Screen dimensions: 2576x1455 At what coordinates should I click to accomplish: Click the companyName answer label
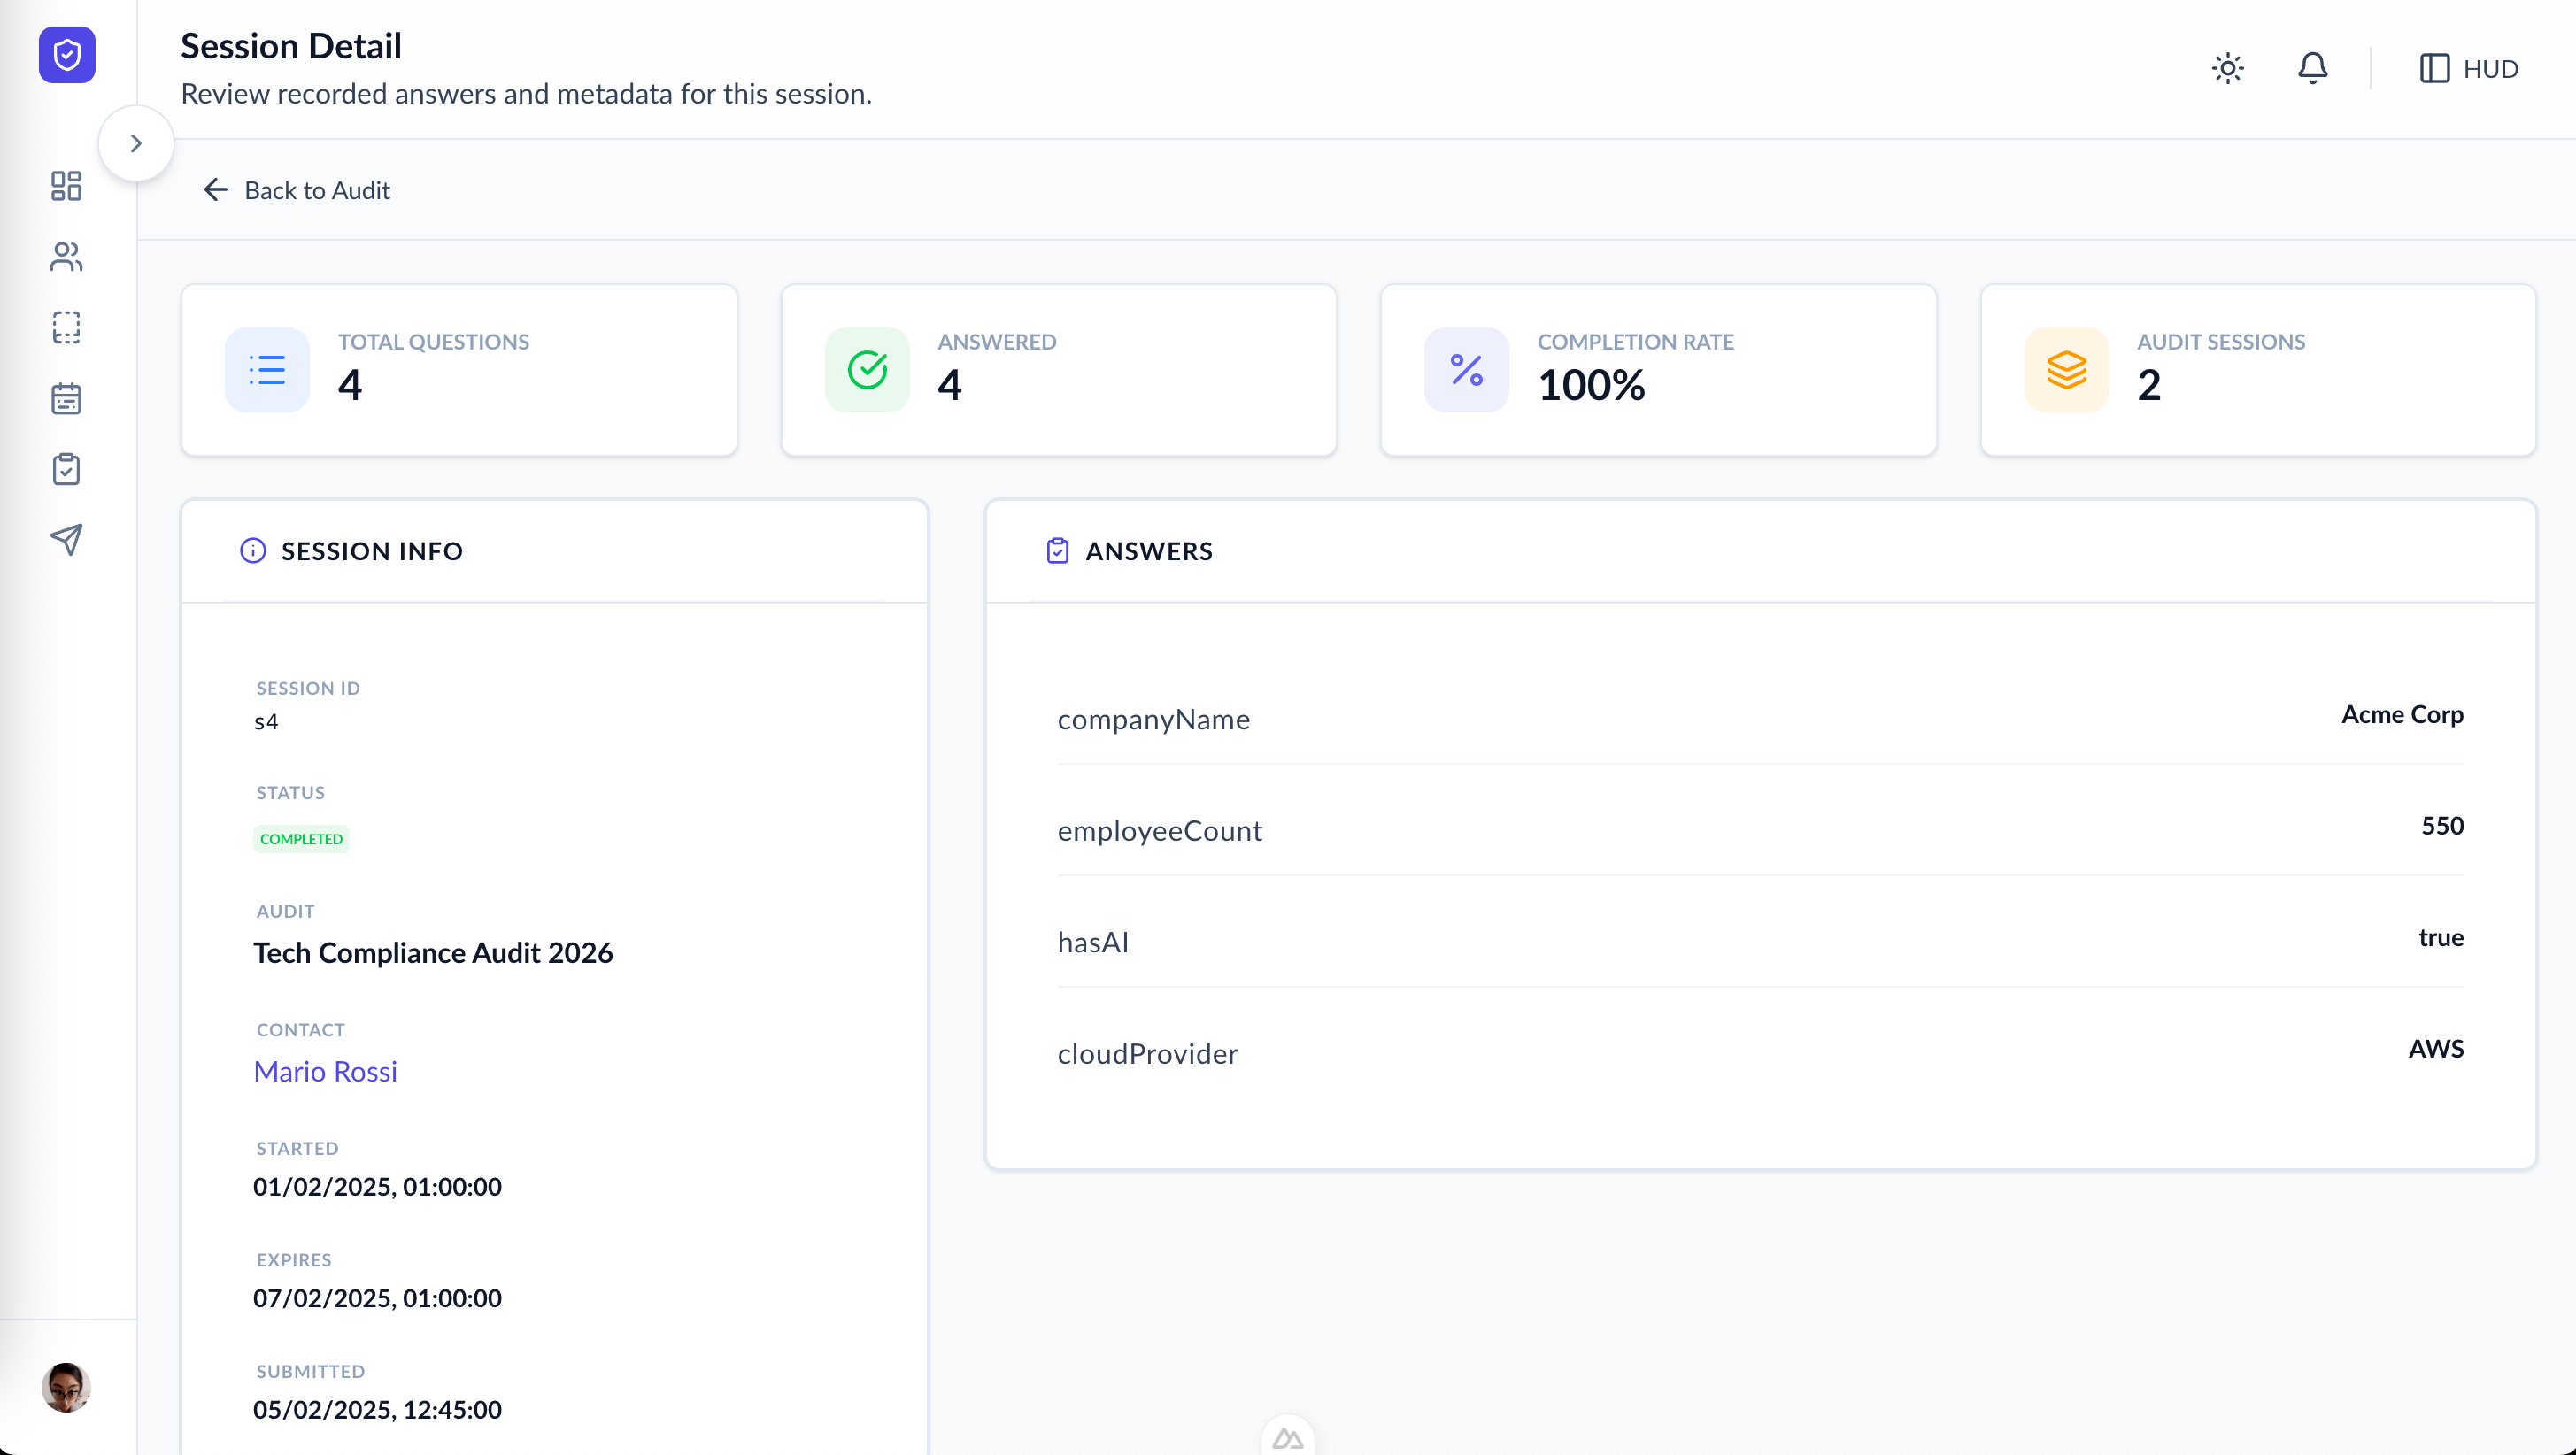[1154, 720]
